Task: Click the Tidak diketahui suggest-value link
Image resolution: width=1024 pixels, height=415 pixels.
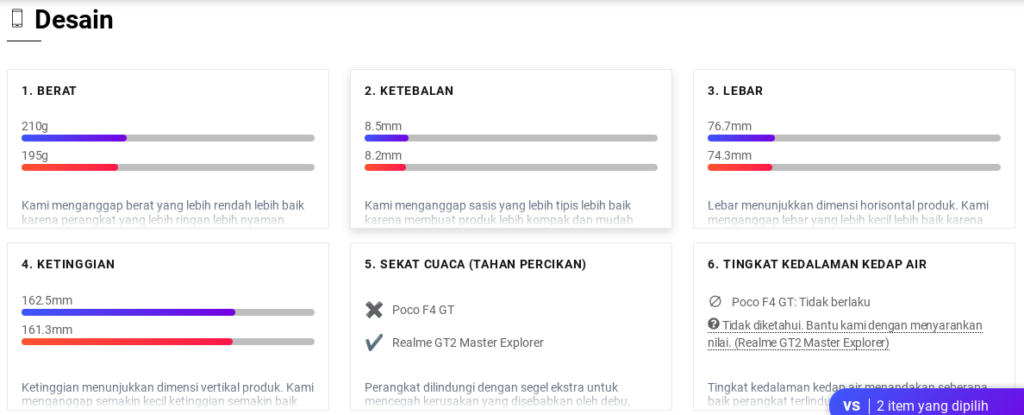Action: coord(851,334)
